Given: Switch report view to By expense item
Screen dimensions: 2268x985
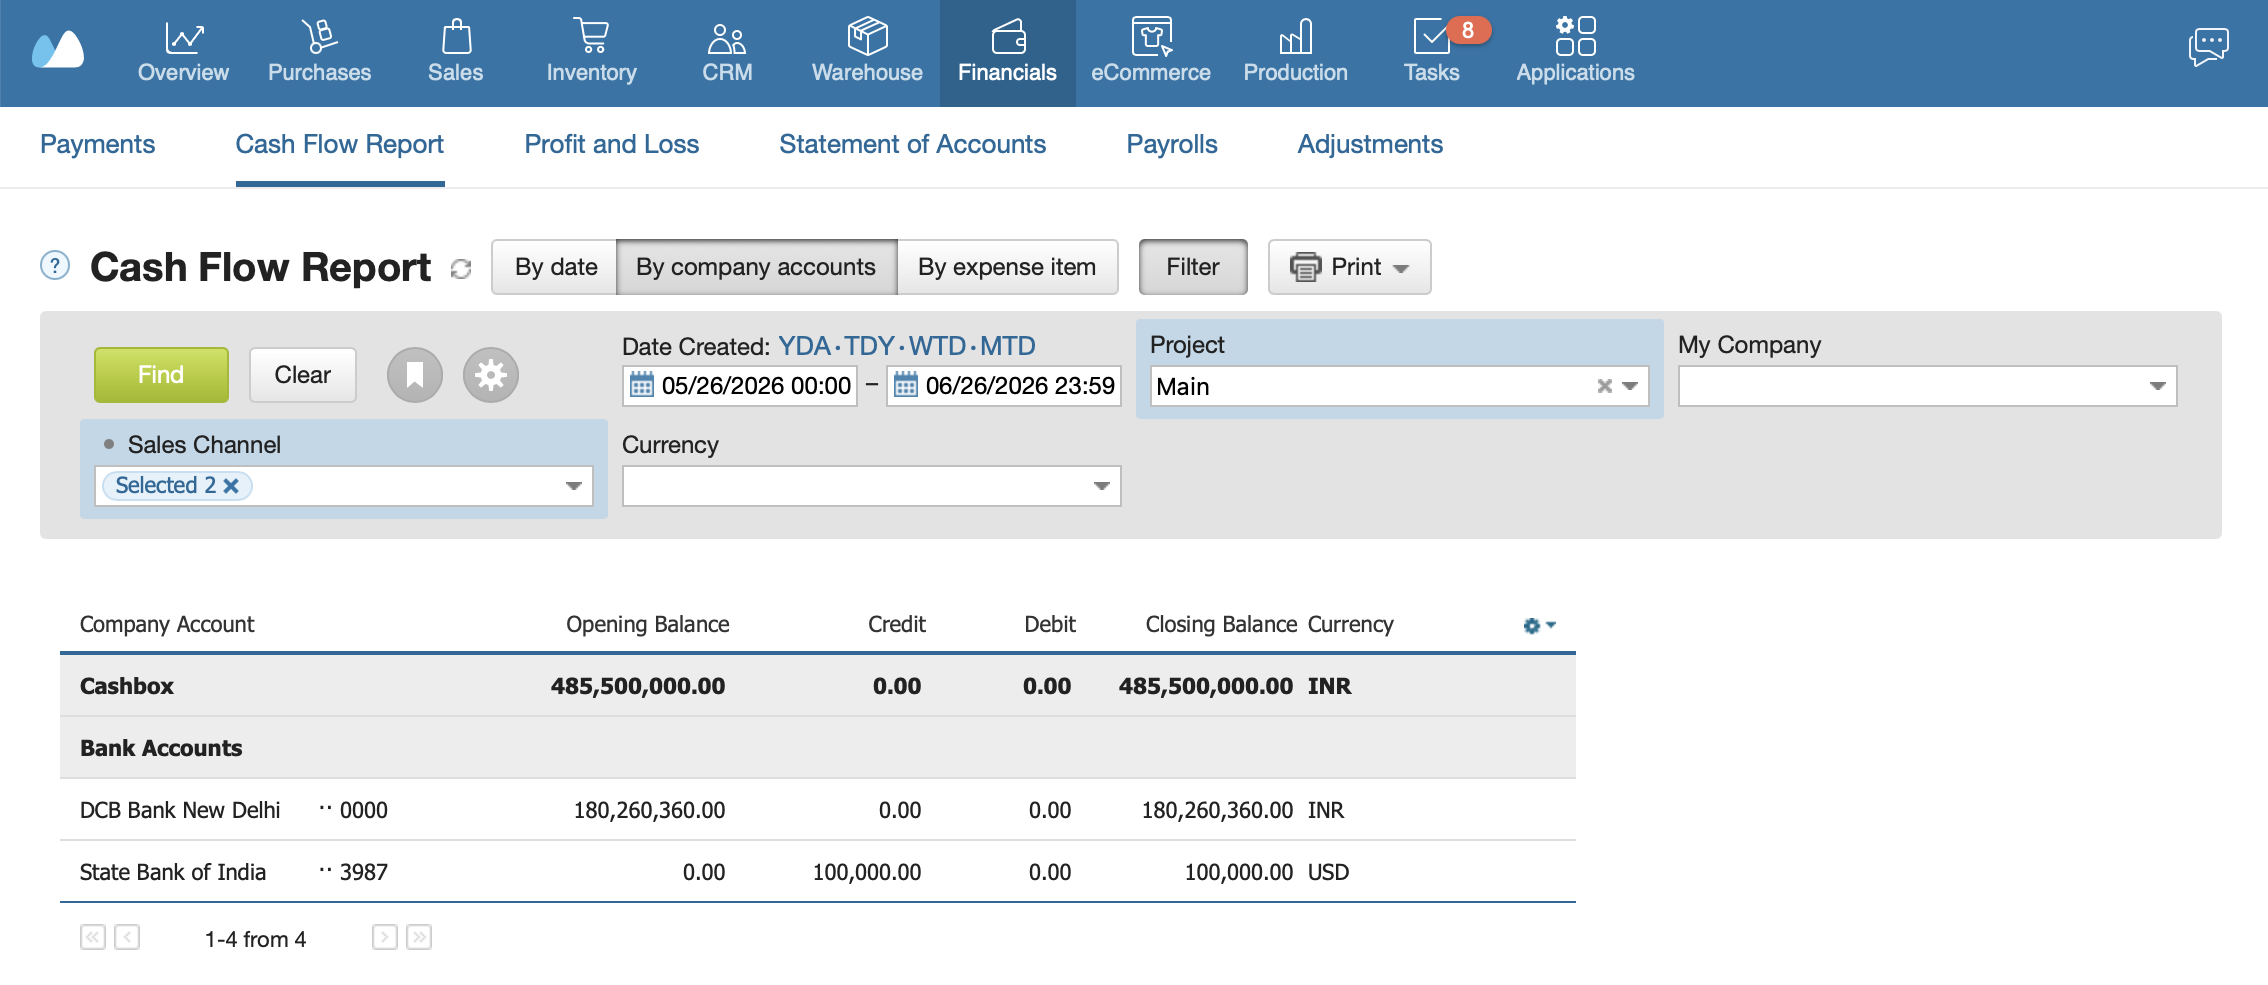Looking at the screenshot, I should pyautogui.click(x=1007, y=267).
